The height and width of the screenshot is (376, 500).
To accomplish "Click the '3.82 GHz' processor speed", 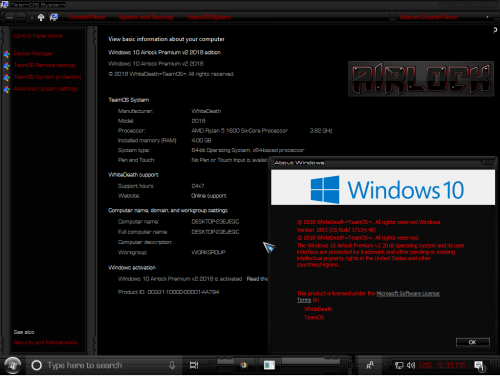I will pos(321,131).
